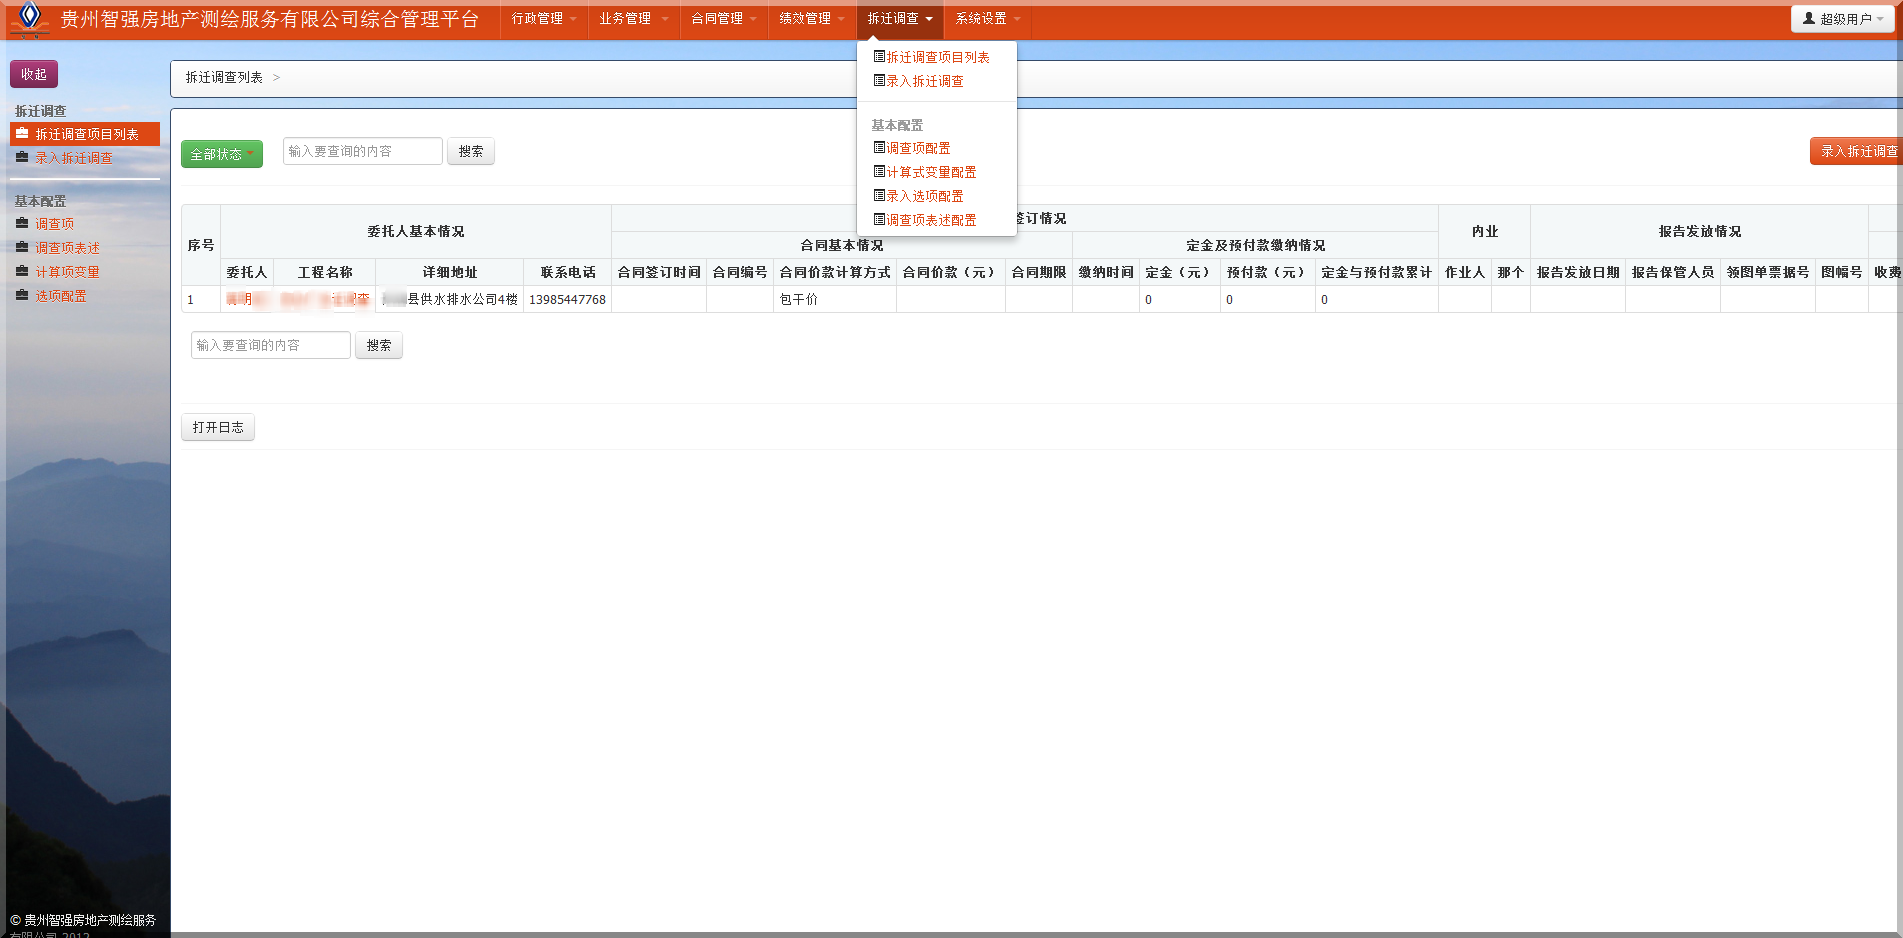The height and width of the screenshot is (938, 1903).
Task: Click list icon beside 录入选项配置 in dropdown menu
Action: pos(879,196)
